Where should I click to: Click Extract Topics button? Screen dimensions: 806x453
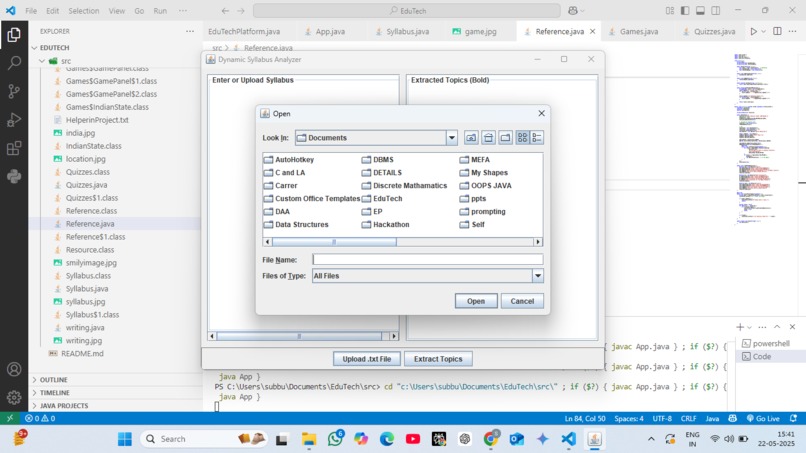click(x=438, y=359)
